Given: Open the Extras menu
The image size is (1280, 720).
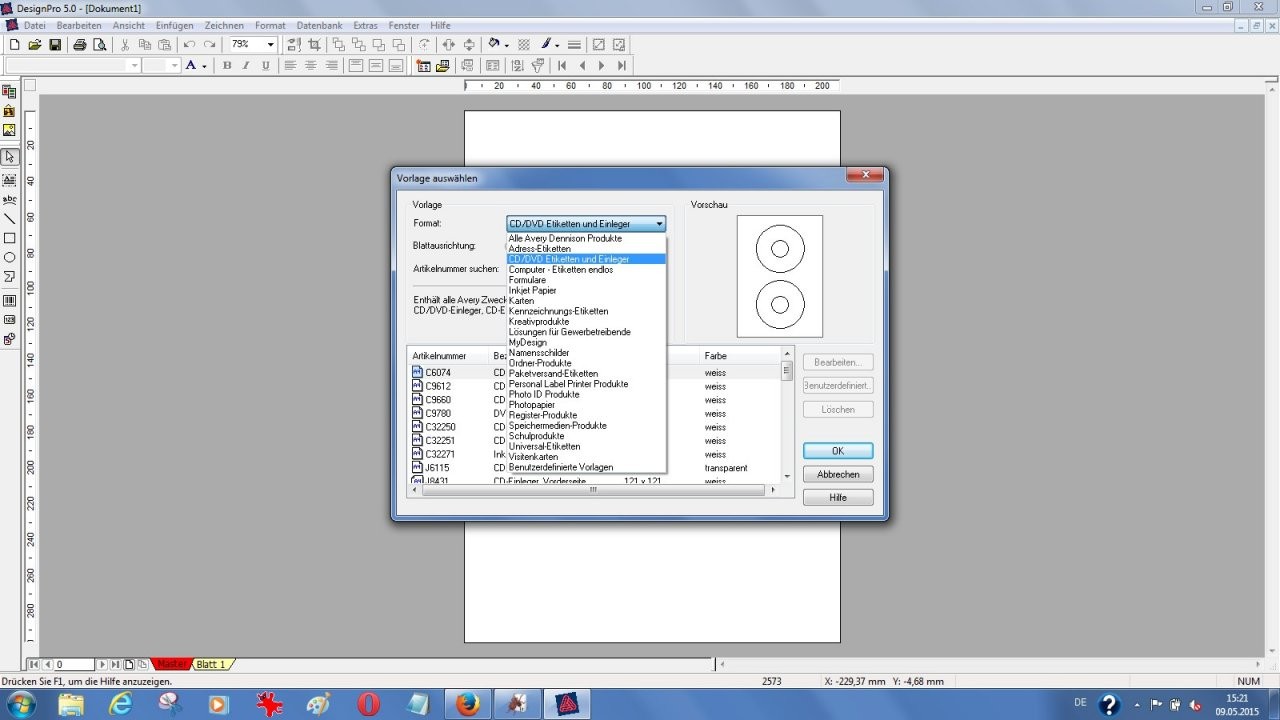Looking at the screenshot, I should pyautogui.click(x=366, y=25).
